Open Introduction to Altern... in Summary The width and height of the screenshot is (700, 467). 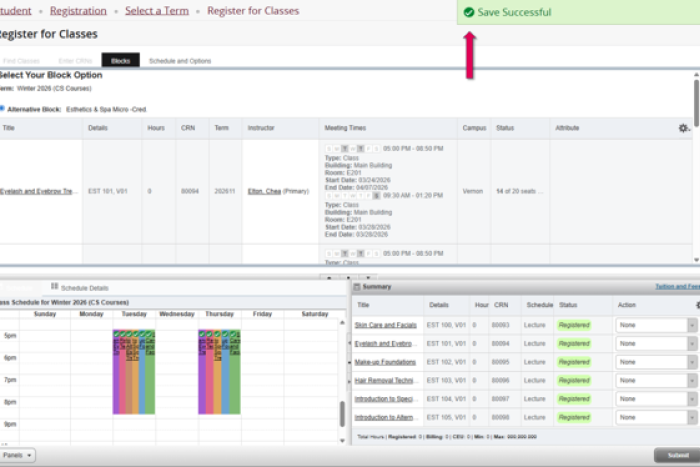(385, 417)
